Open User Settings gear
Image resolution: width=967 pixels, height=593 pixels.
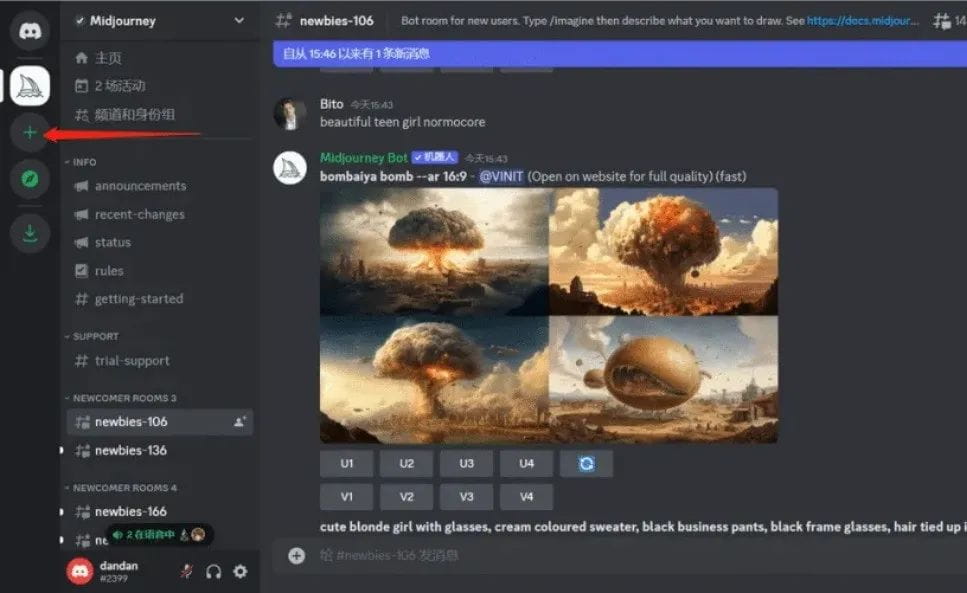[241, 571]
